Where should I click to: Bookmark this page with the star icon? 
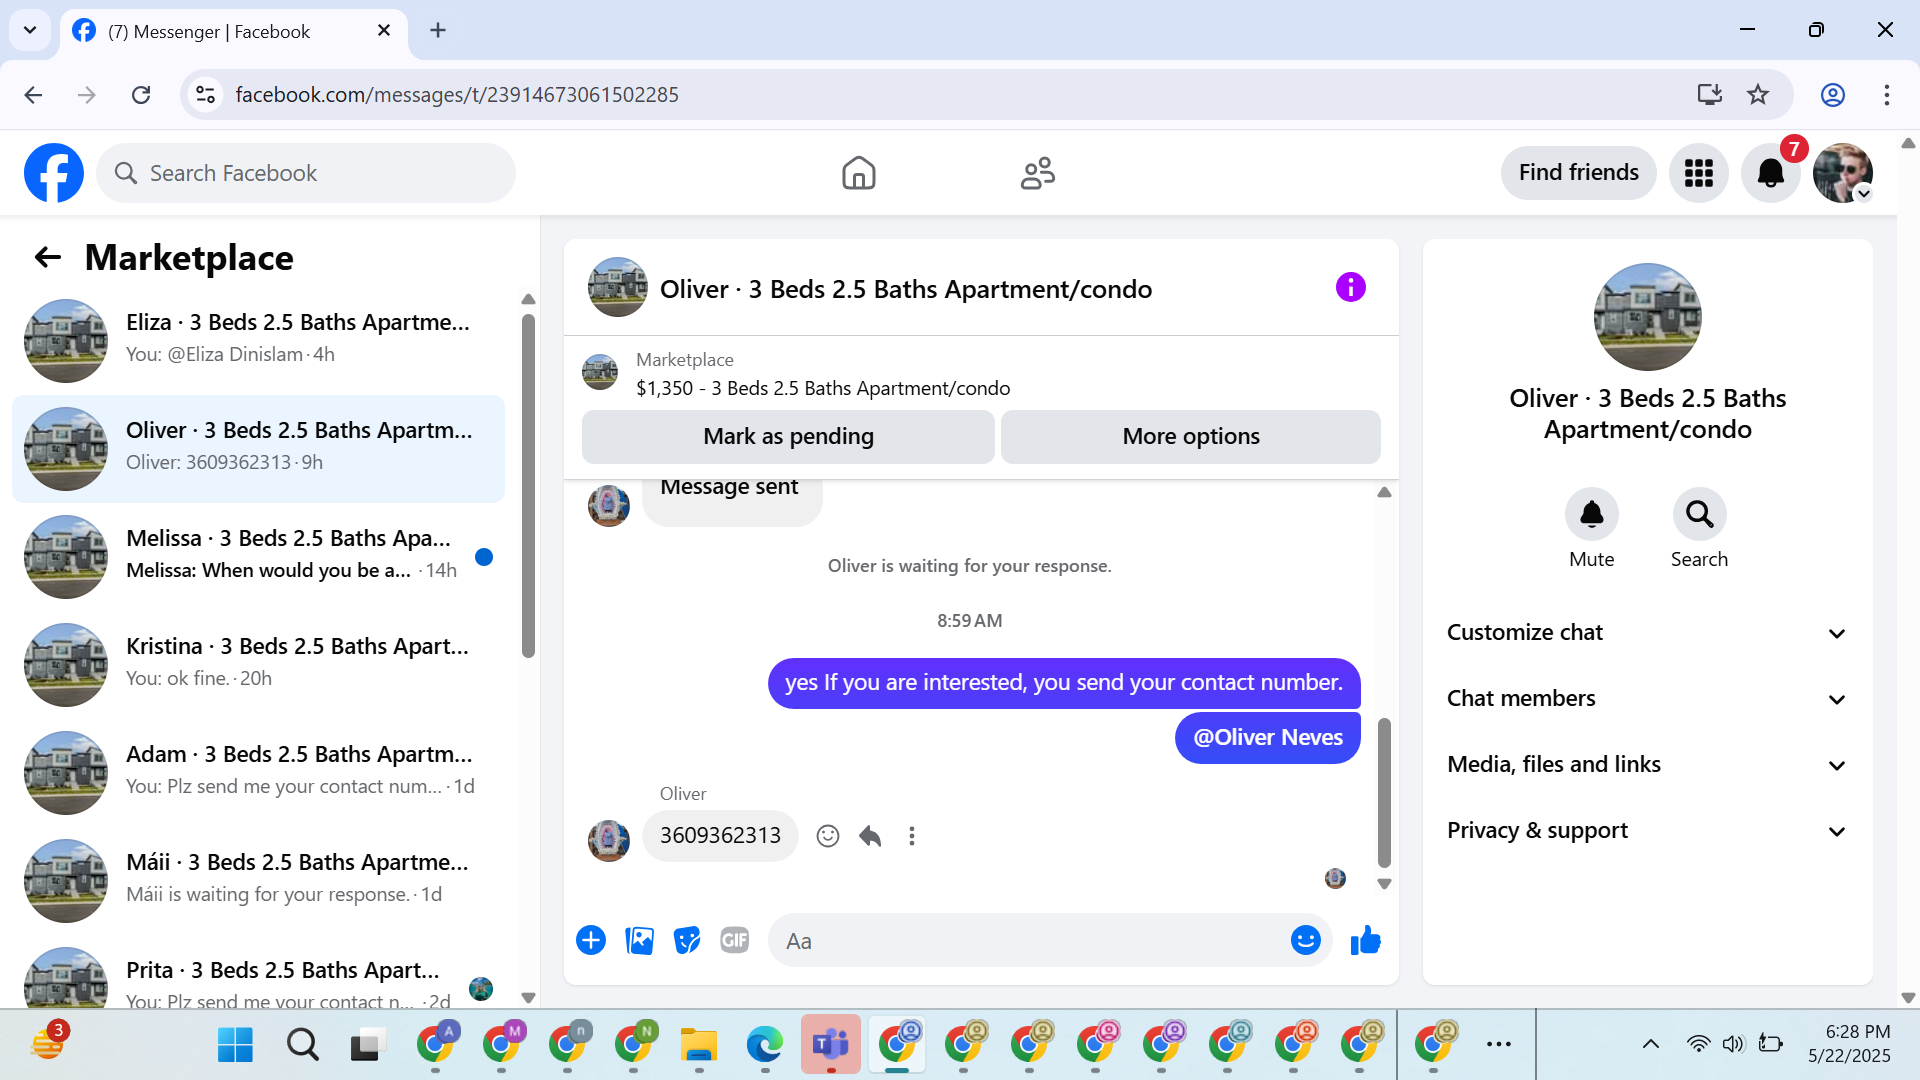(x=1758, y=95)
